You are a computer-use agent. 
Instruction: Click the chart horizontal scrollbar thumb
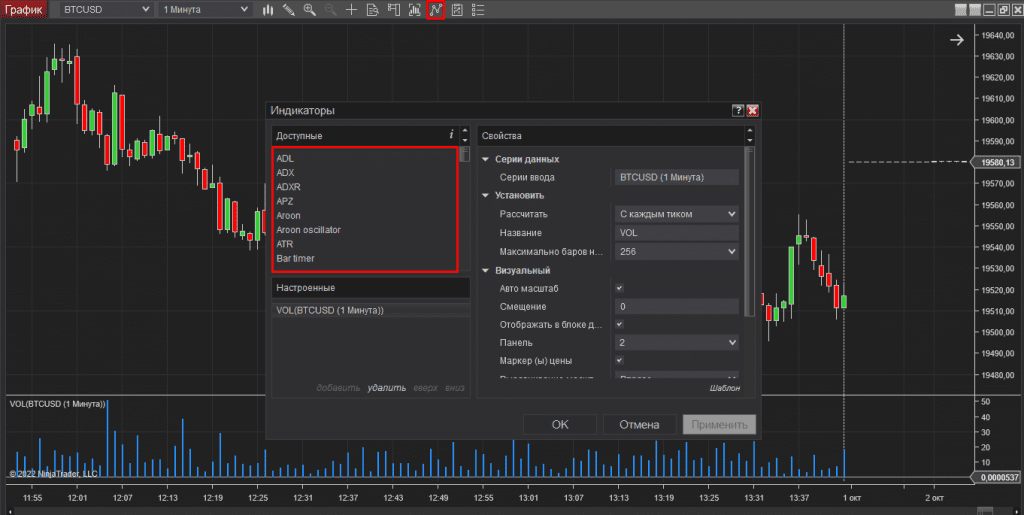click(985, 511)
